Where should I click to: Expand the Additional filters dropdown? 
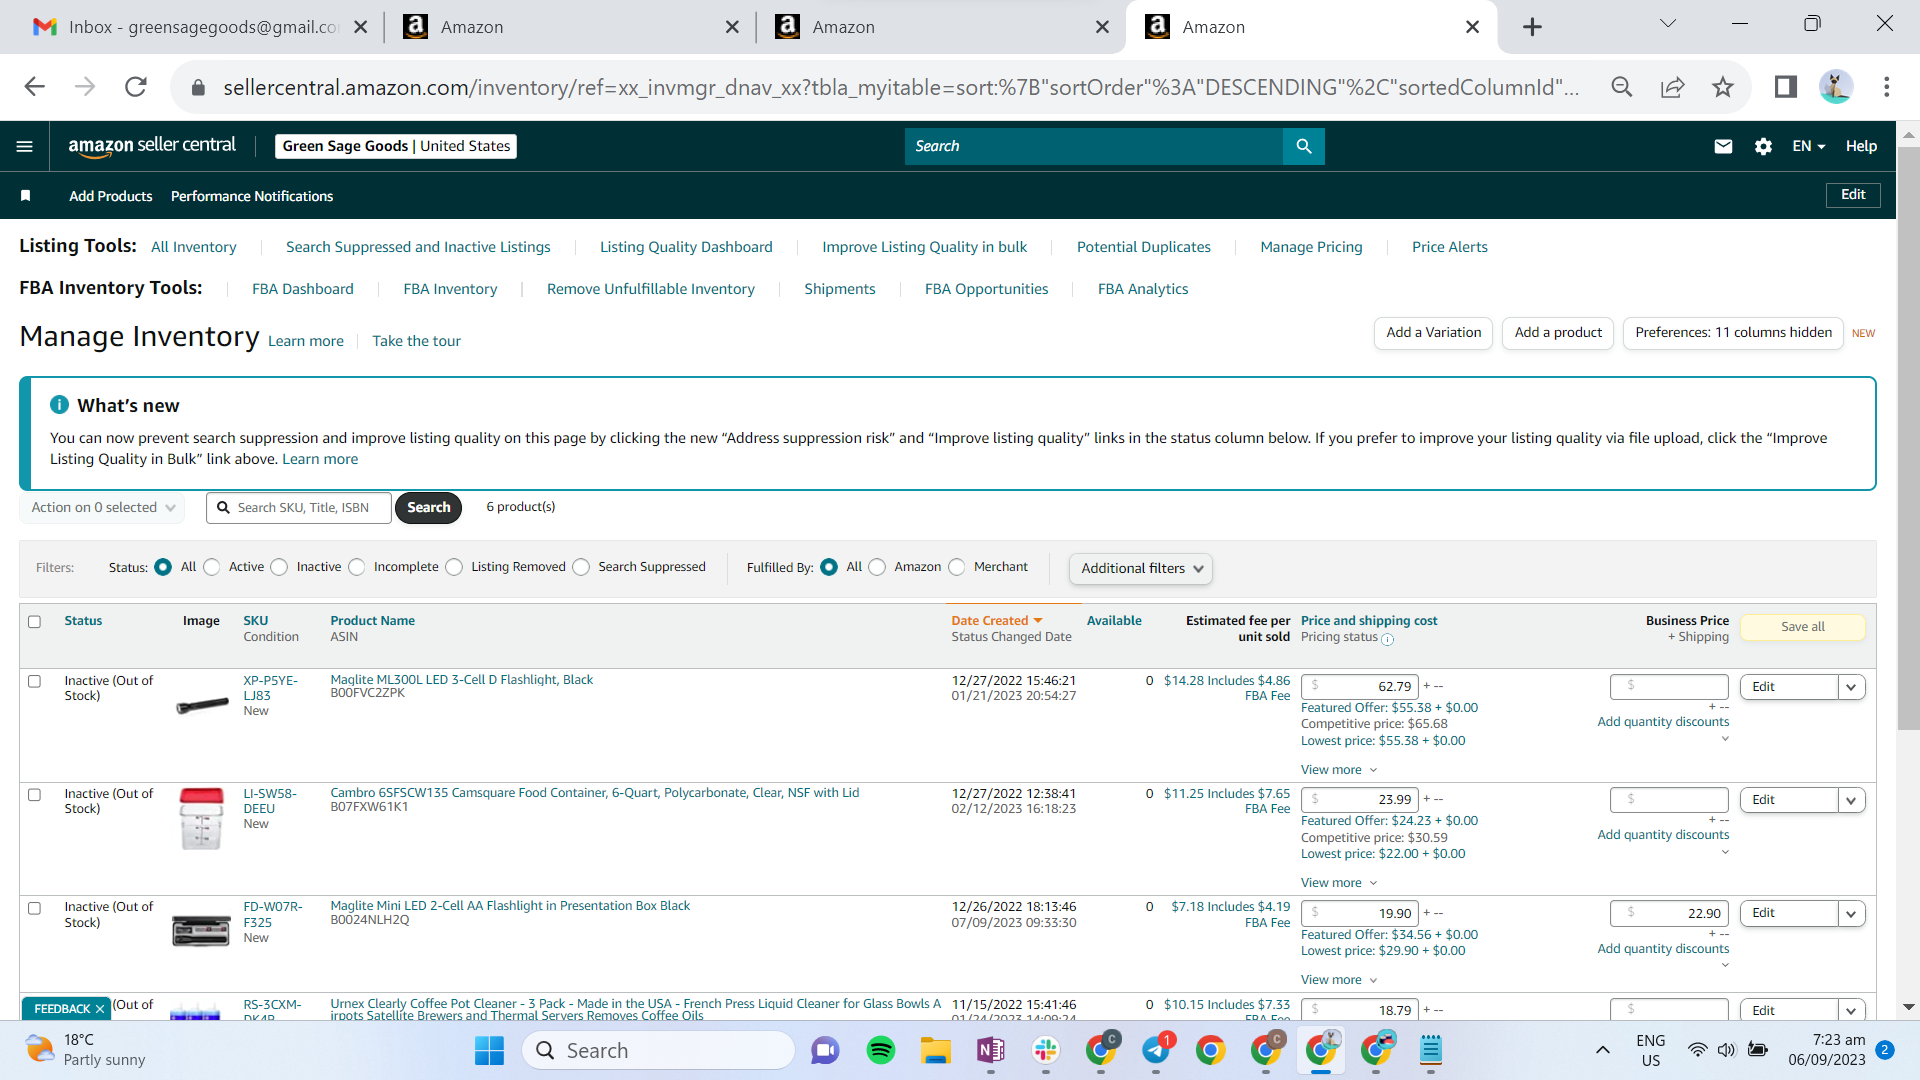[1141, 568]
